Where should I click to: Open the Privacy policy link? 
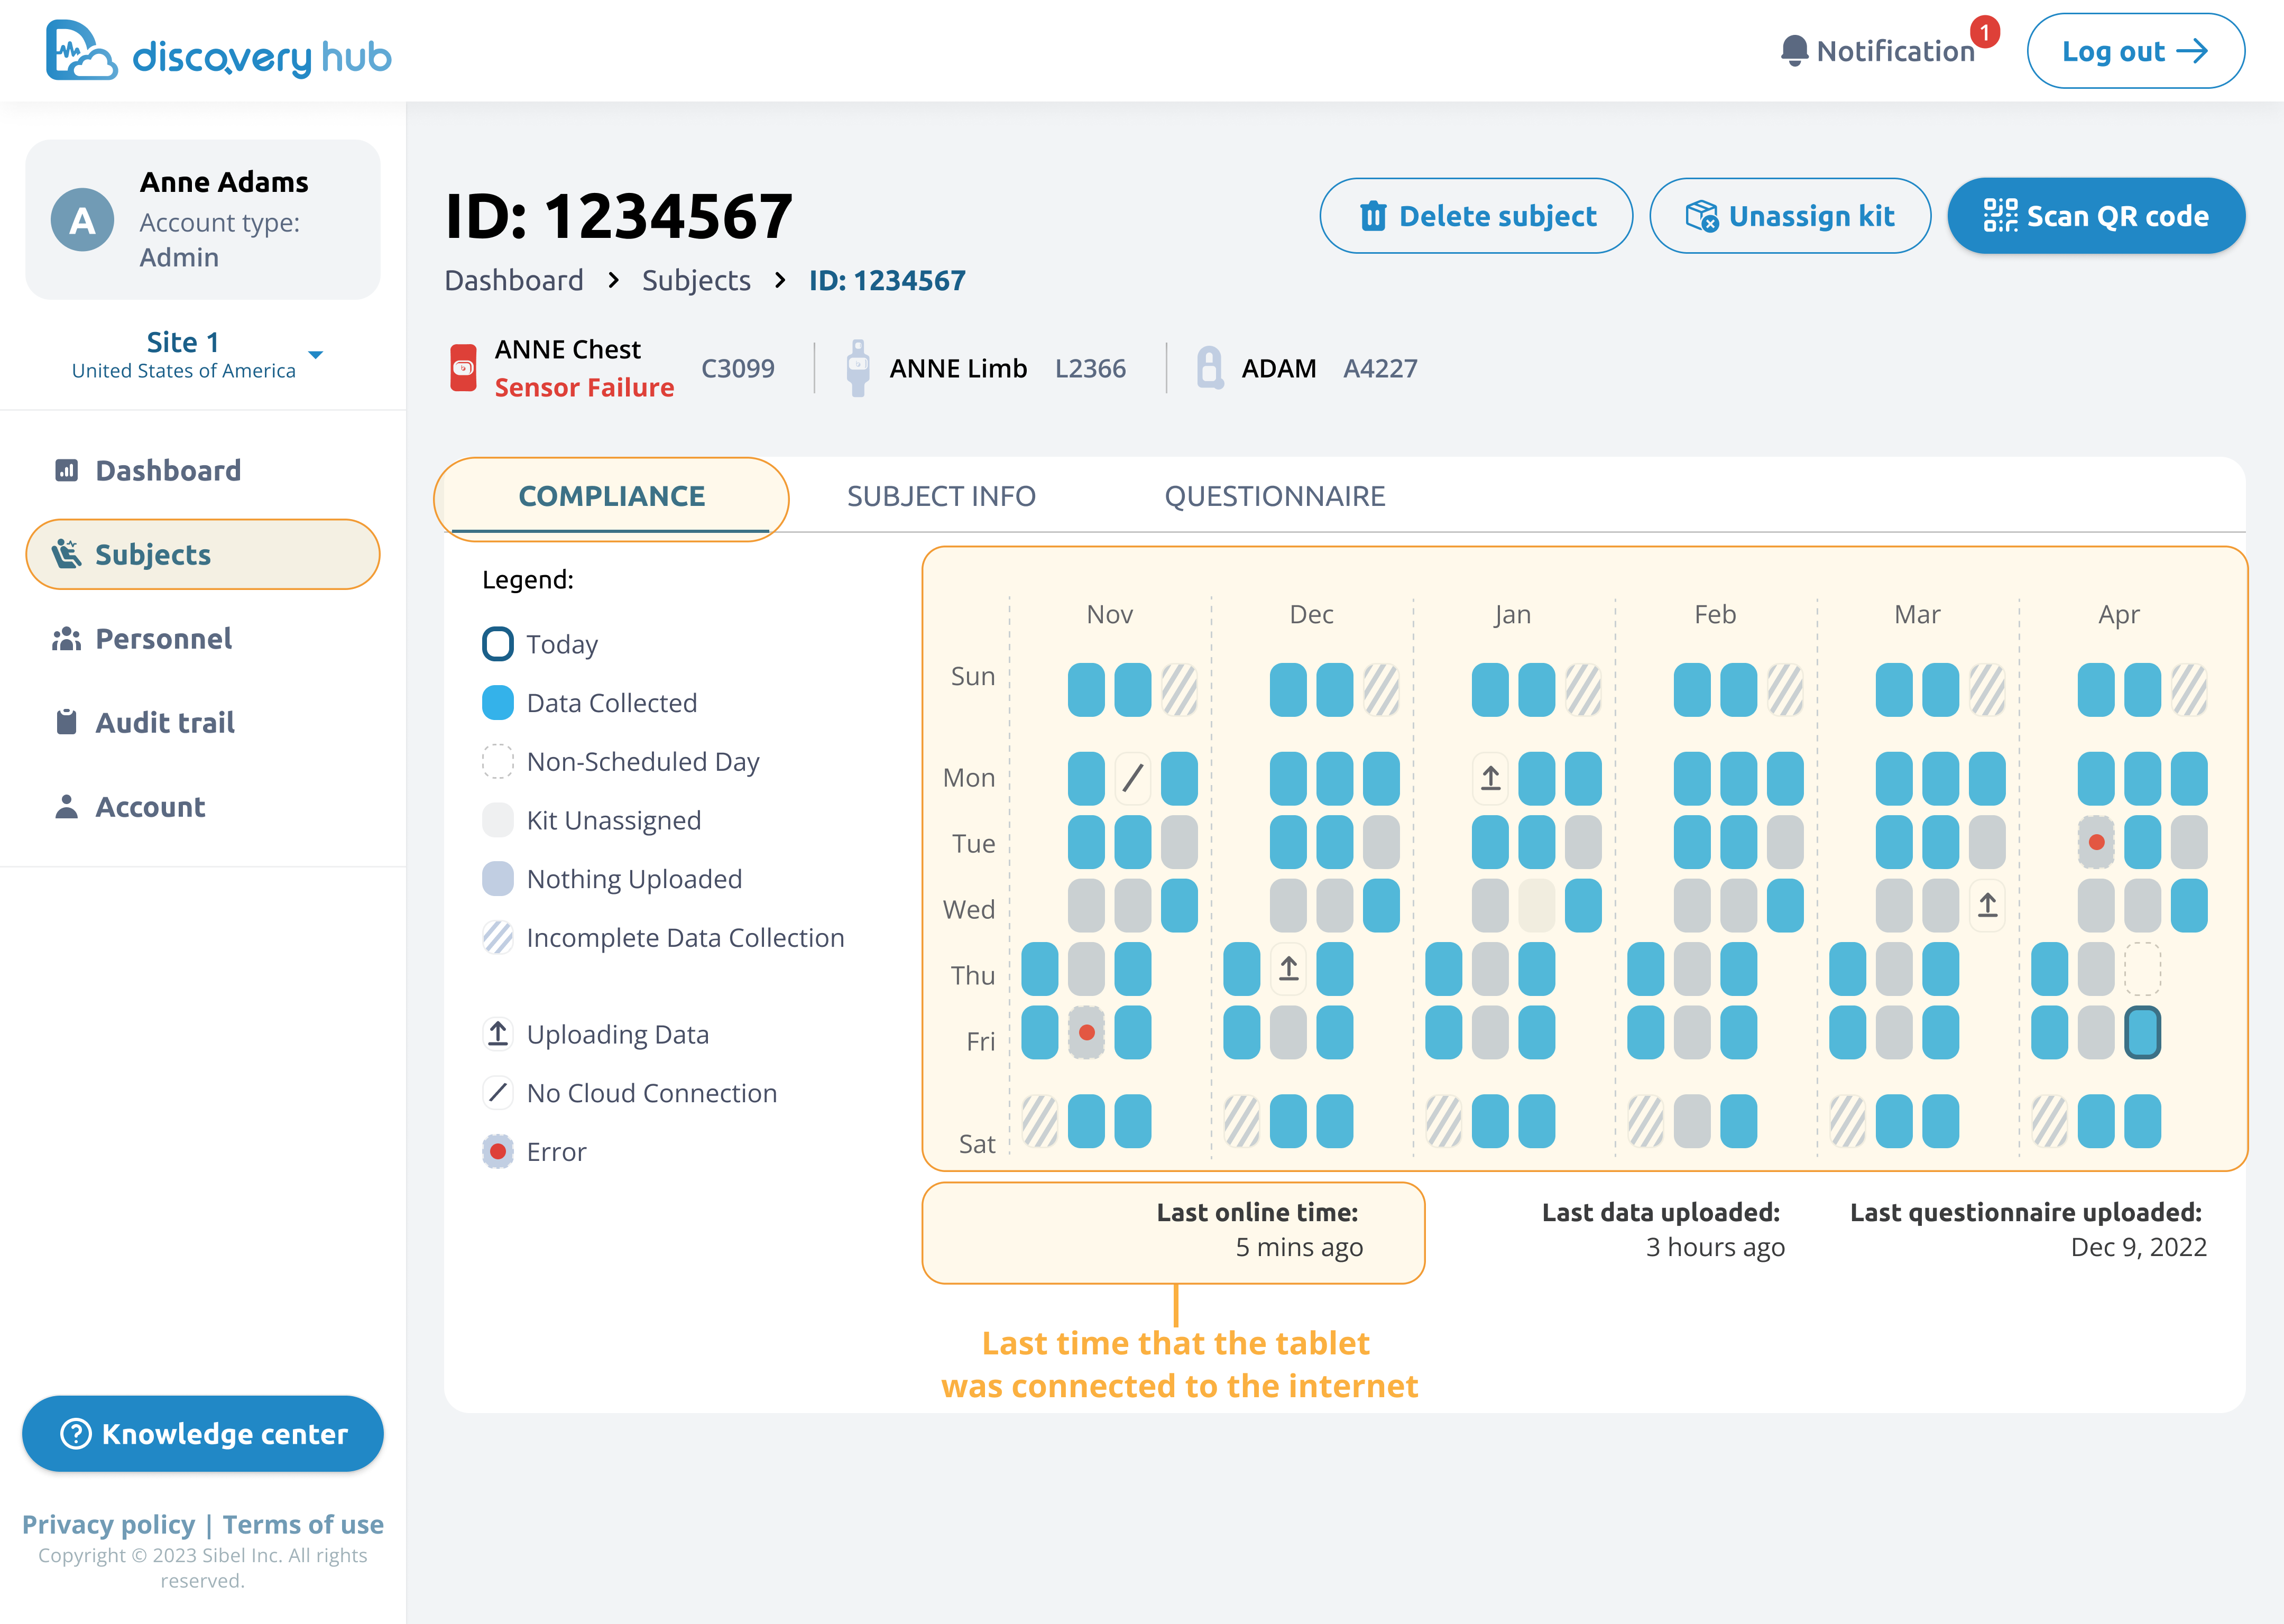(109, 1524)
